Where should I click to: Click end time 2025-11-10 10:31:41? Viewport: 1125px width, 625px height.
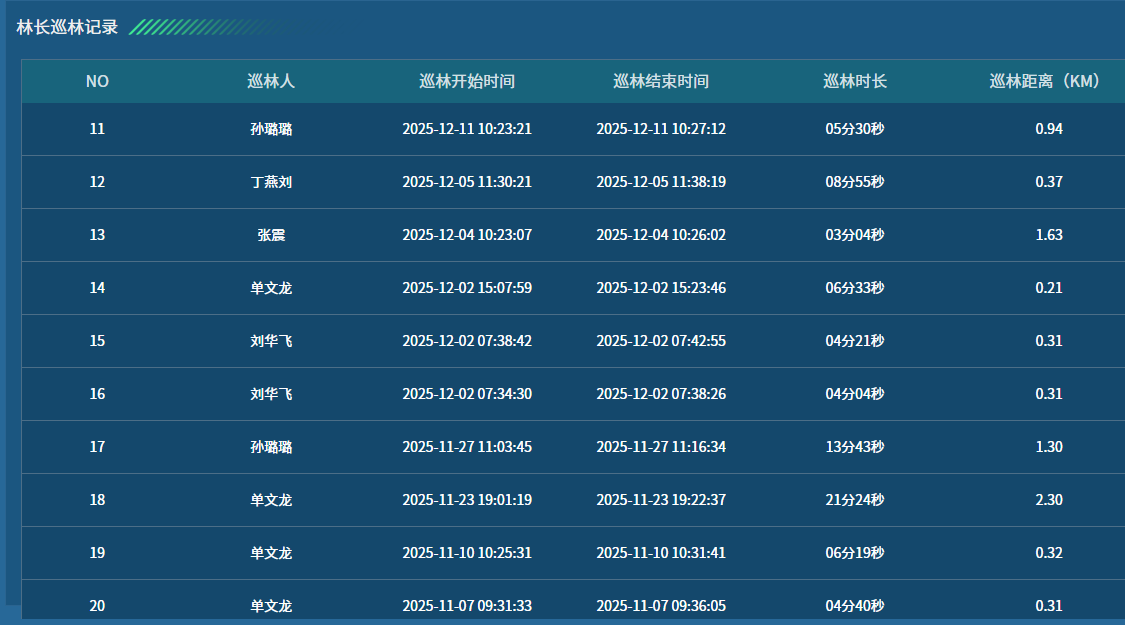tap(661, 553)
